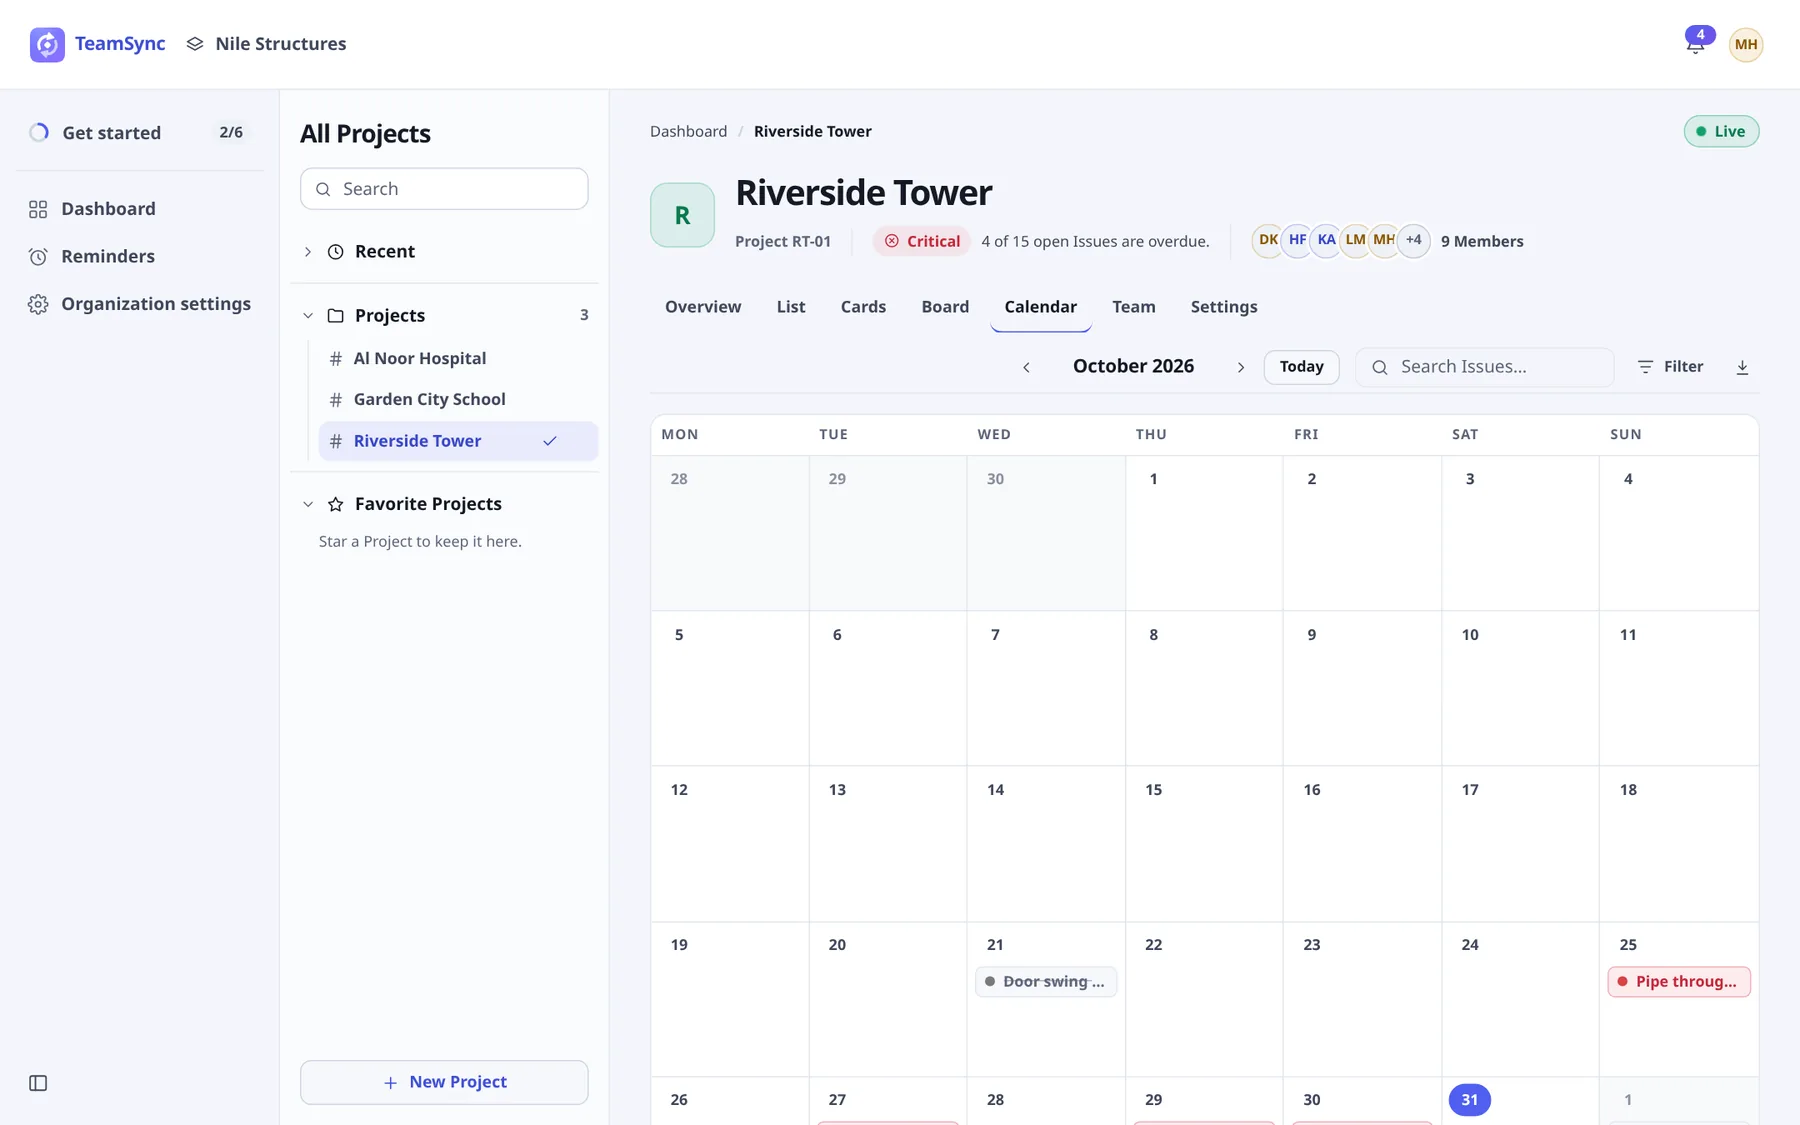This screenshot has height=1125, width=1800.
Task: Go to previous month arrow
Action: coord(1026,367)
